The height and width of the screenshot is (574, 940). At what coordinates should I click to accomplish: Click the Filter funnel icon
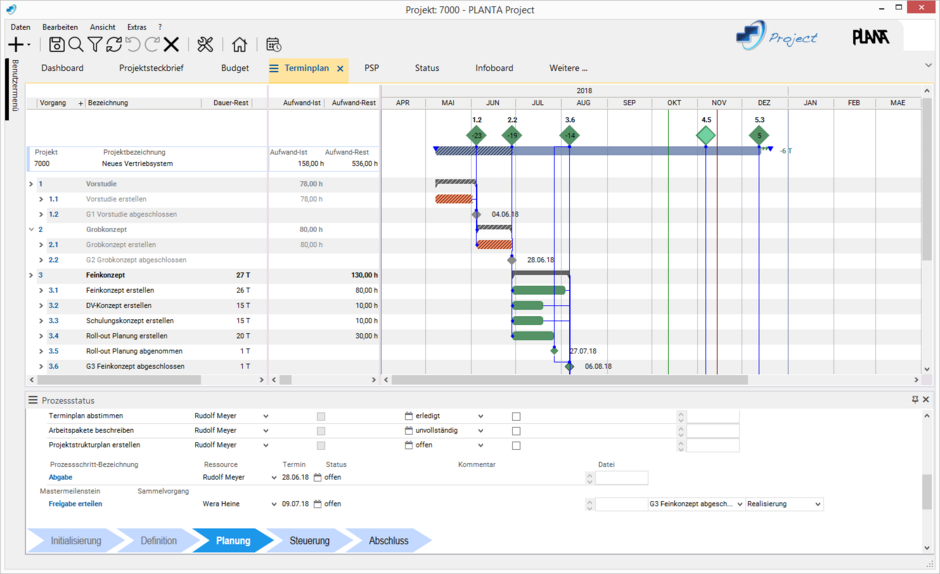click(x=95, y=44)
